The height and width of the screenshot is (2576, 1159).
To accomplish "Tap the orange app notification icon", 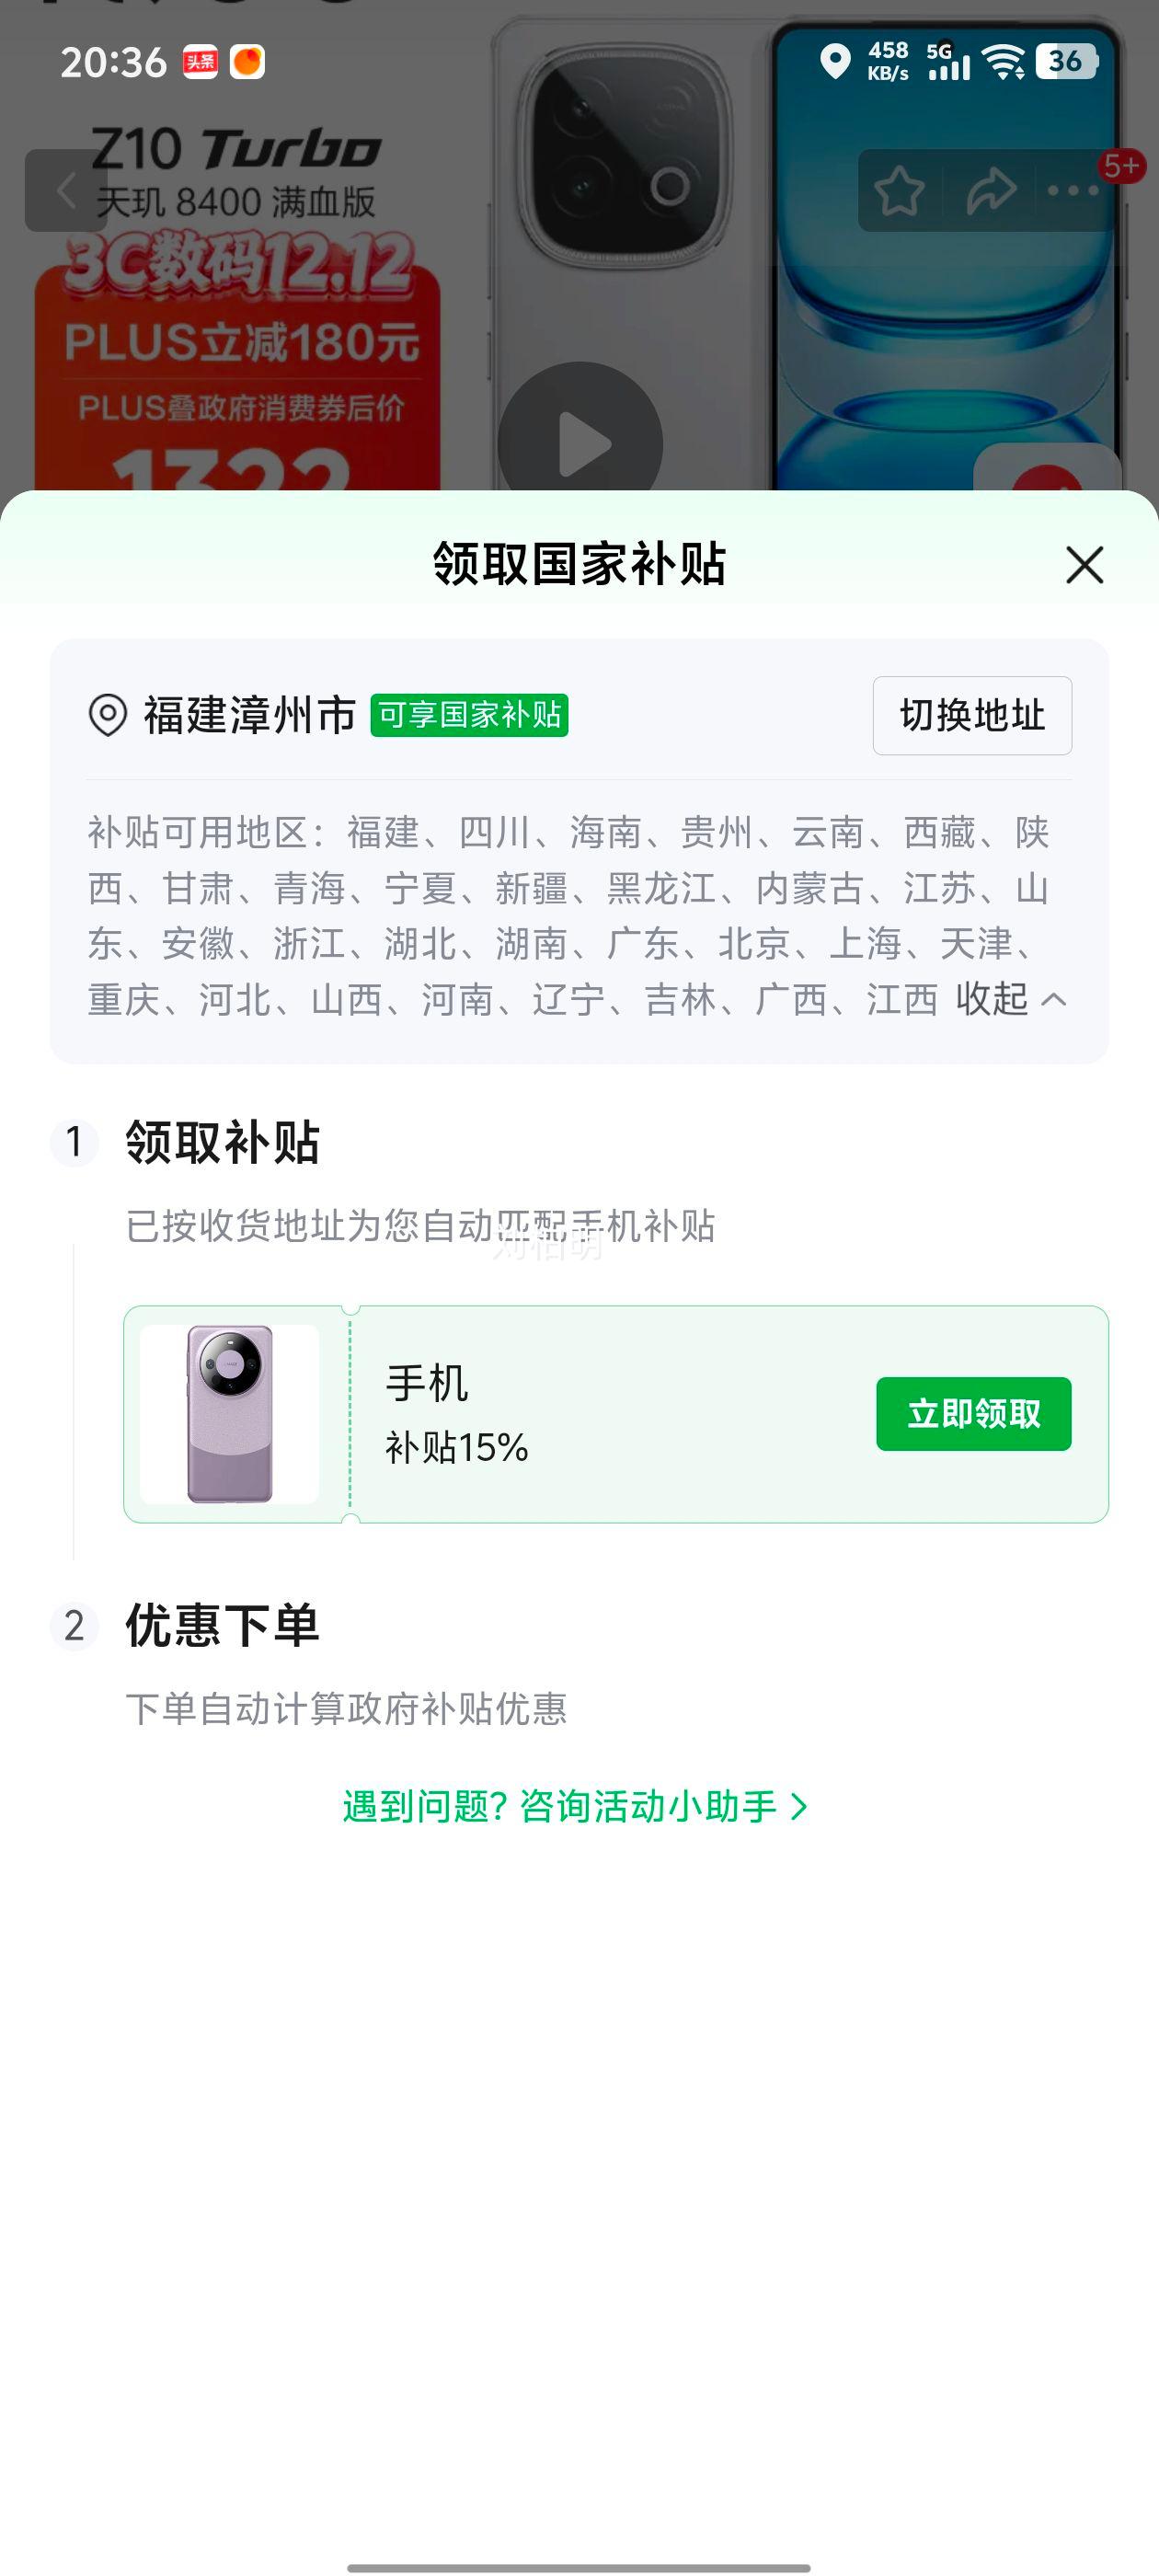I will click(x=247, y=62).
